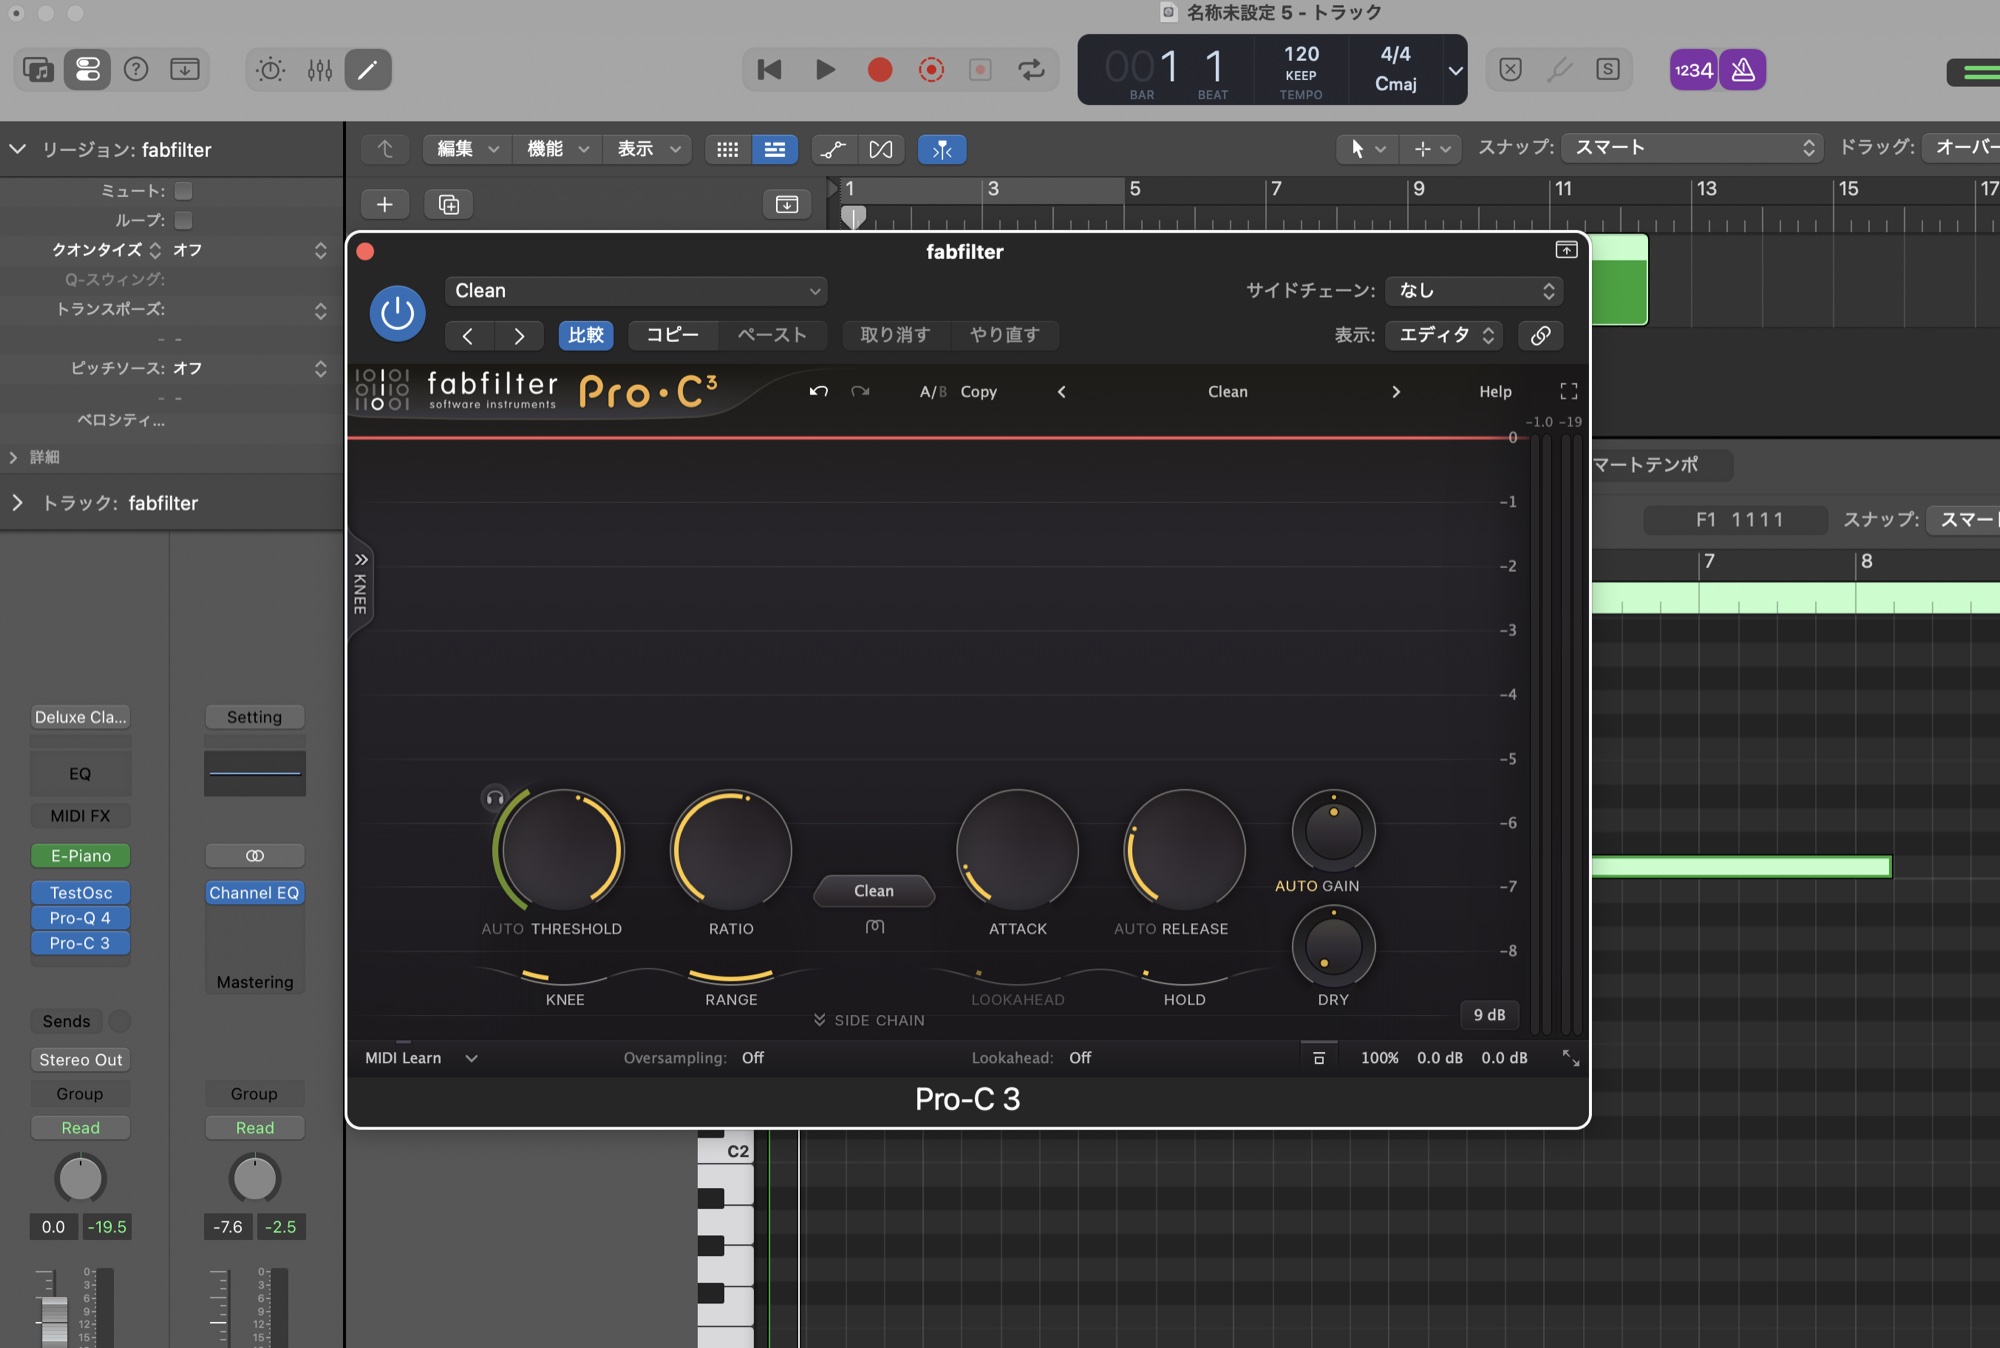Viewport: 2000px width, 1348px height.
Task: Click the plugin link chain icon
Action: (1540, 335)
